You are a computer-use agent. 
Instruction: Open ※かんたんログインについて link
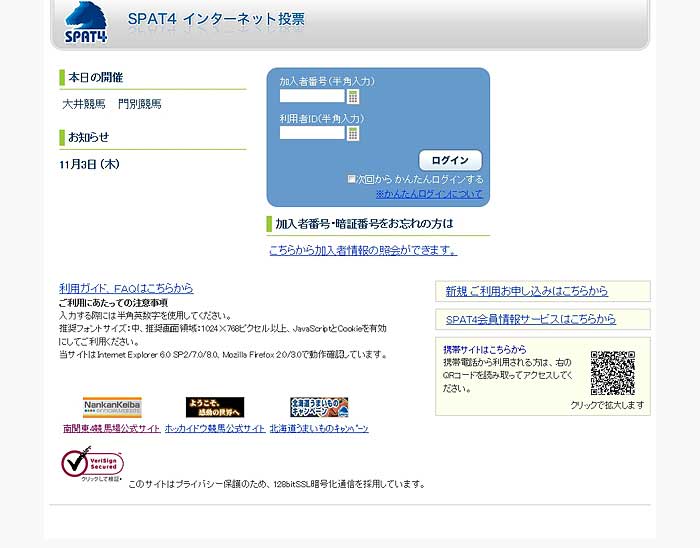coord(428,194)
